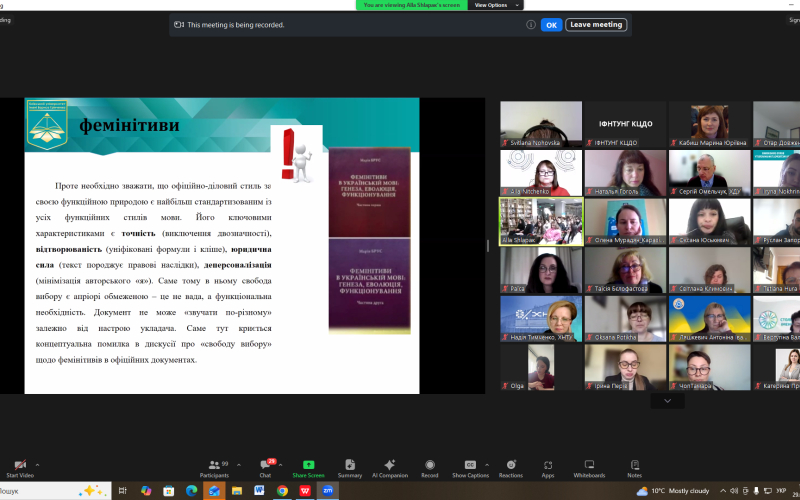Open File Explorer from the taskbar
This screenshot has height=500, width=800.
point(237,491)
